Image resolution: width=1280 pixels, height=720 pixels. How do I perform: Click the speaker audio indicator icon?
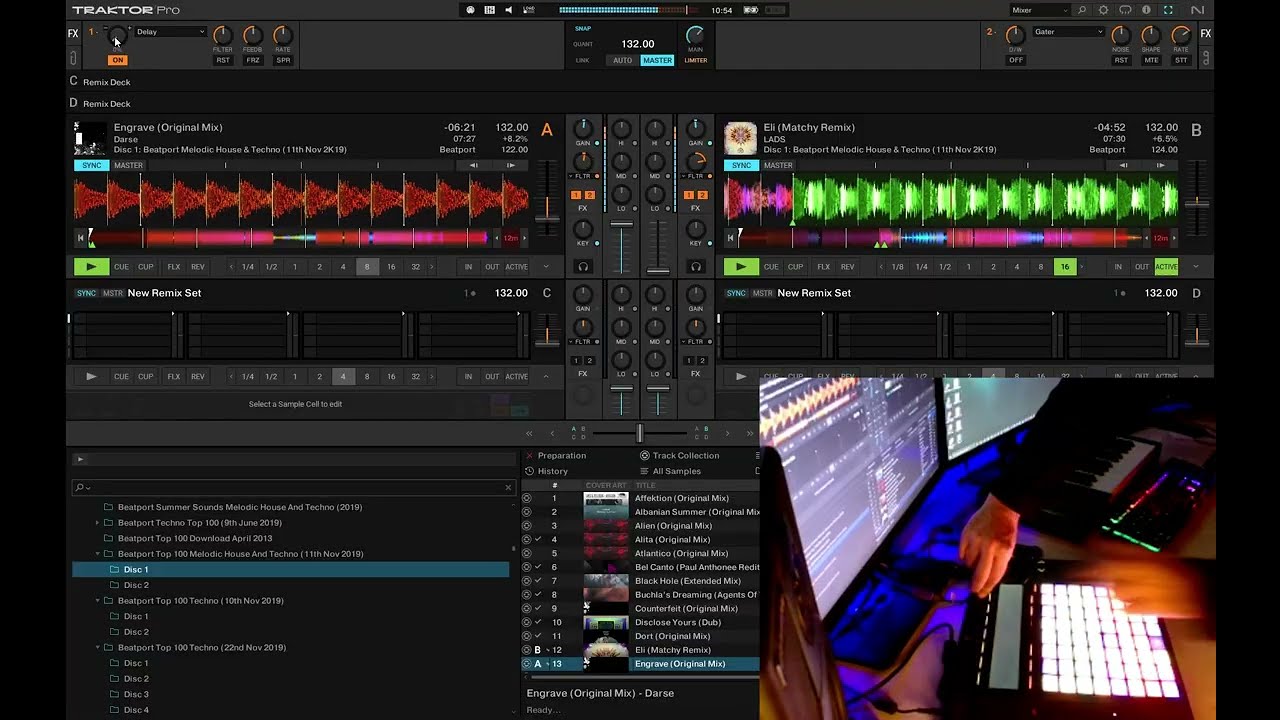click(508, 10)
